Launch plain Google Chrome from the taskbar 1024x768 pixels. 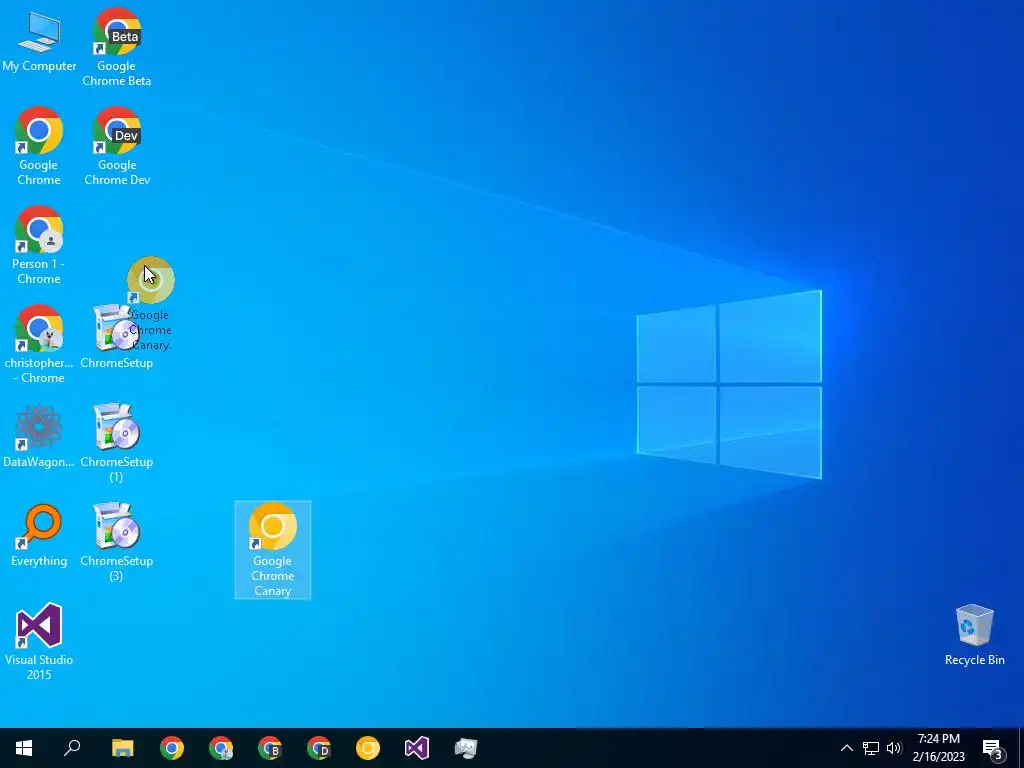pos(172,748)
